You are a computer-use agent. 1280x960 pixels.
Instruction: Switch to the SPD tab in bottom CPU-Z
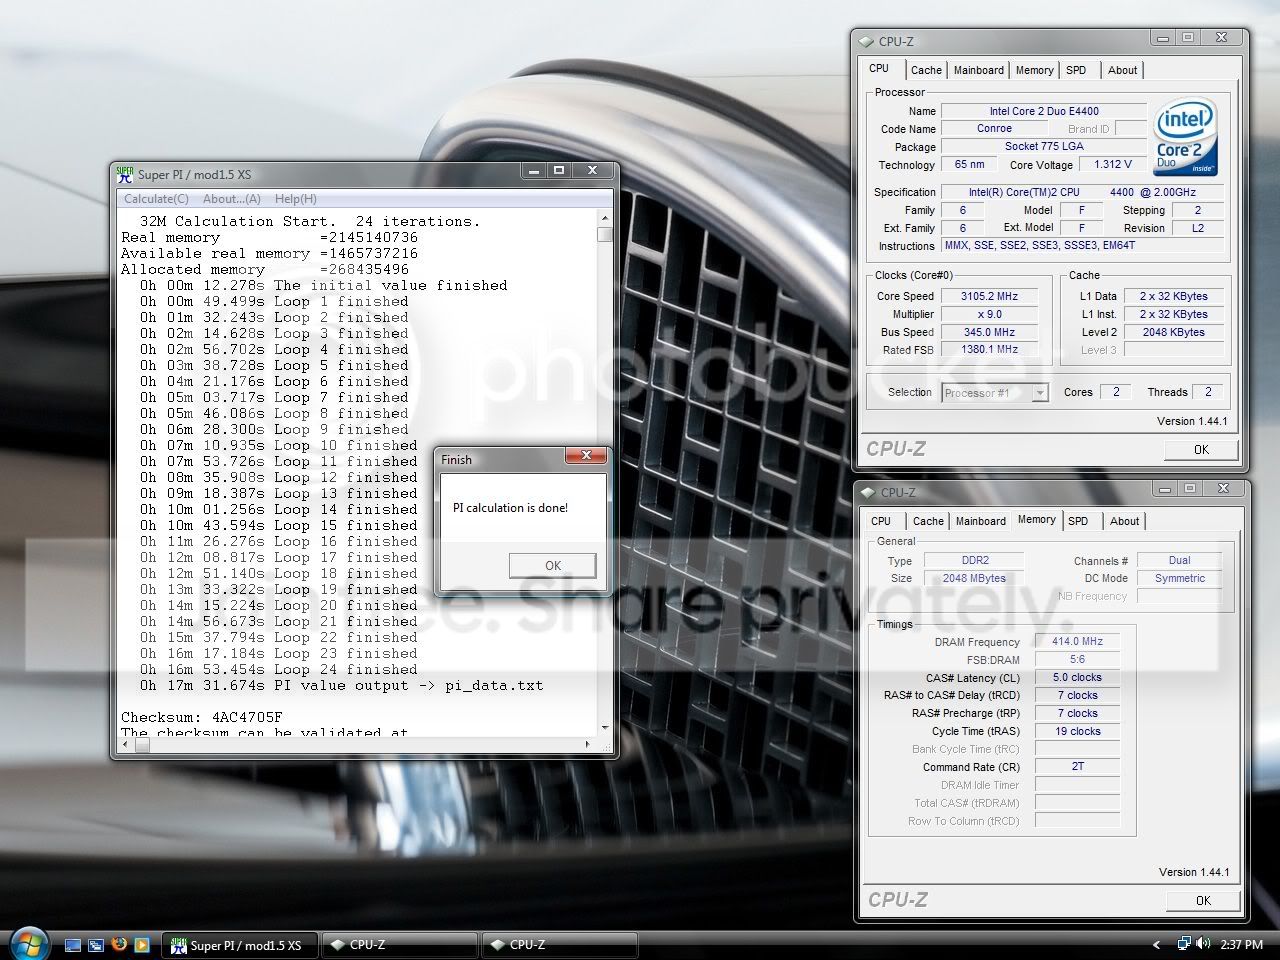tap(1078, 521)
